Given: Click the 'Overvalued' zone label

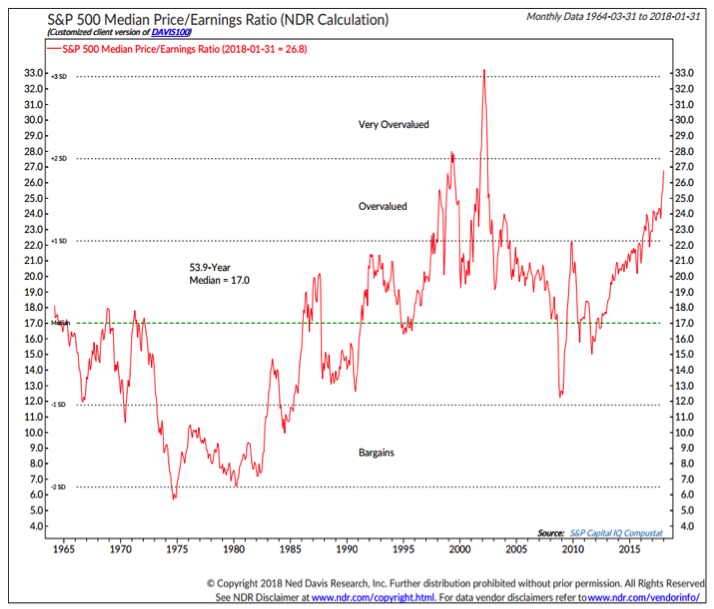Looking at the screenshot, I should (382, 206).
